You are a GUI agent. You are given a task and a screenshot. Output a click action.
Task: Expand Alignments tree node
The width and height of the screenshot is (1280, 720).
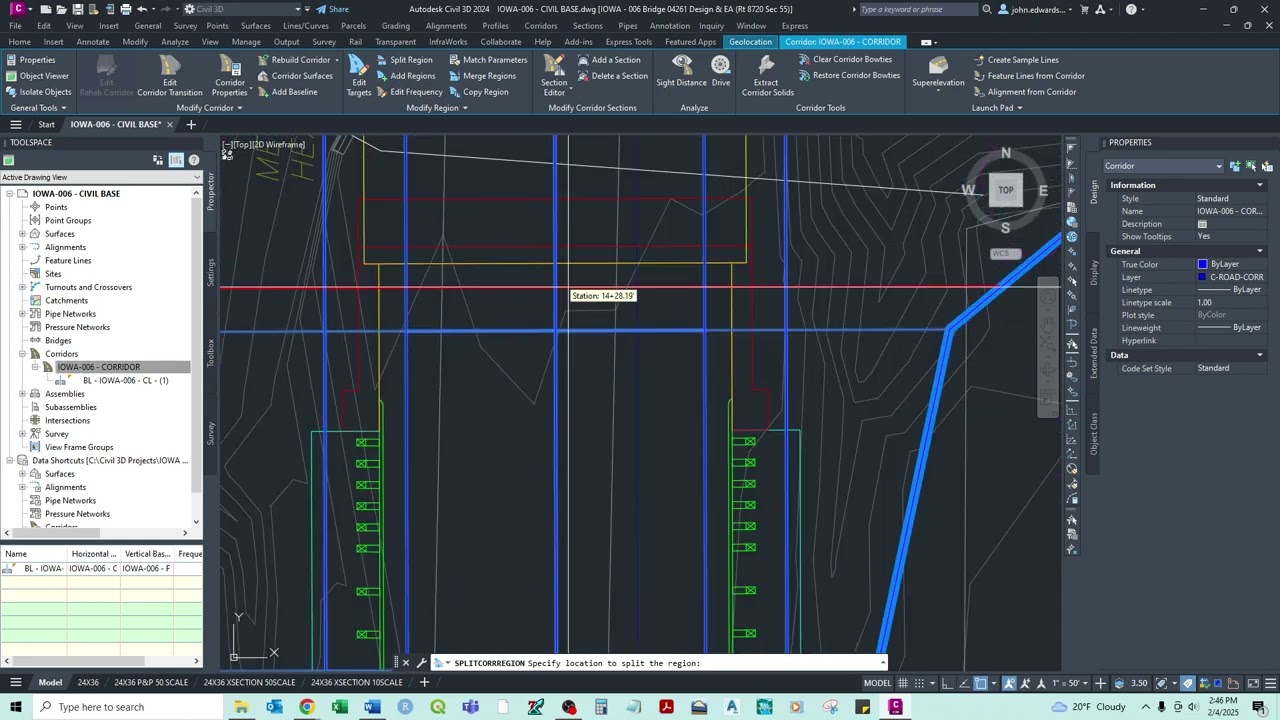pos(22,247)
